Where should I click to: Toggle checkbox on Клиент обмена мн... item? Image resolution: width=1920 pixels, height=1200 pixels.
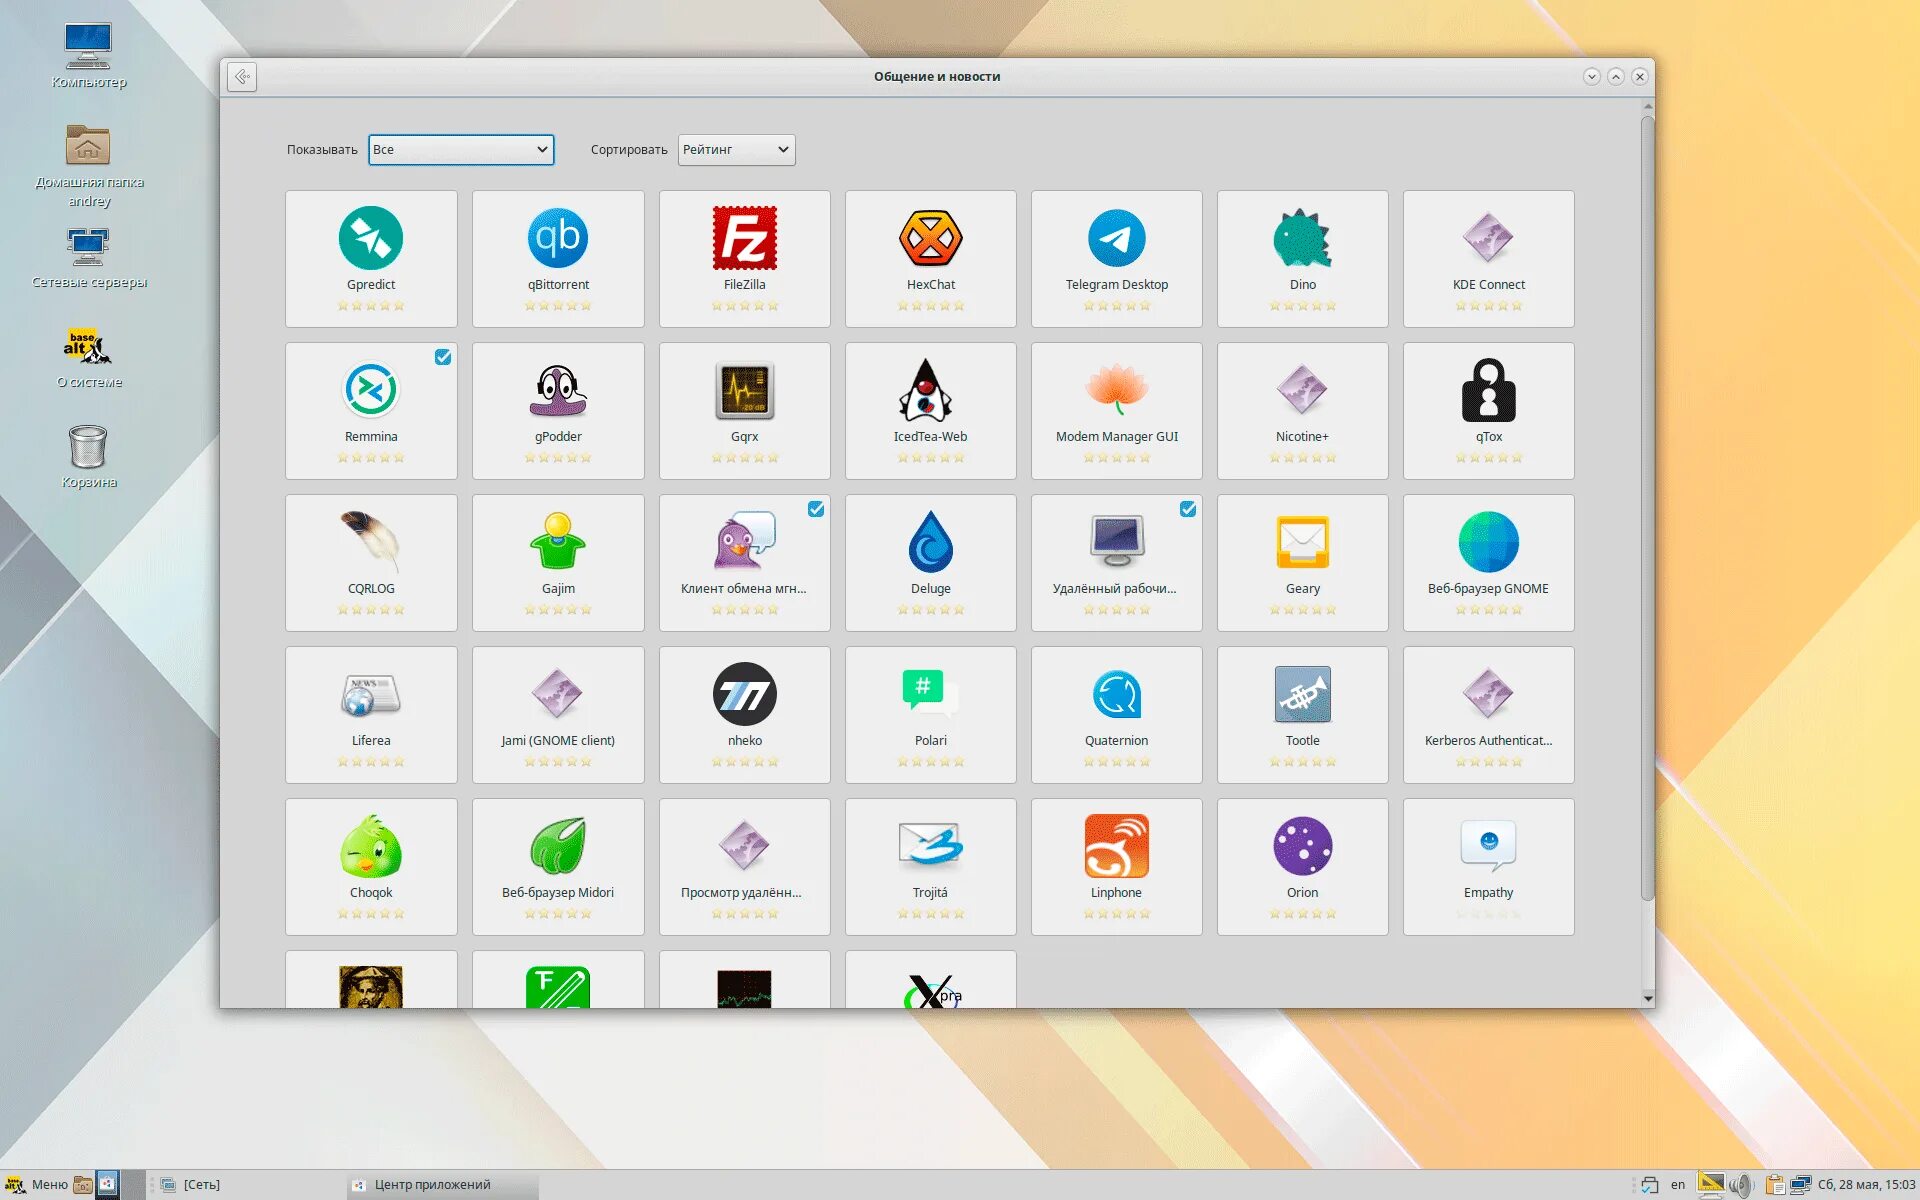[x=816, y=509]
